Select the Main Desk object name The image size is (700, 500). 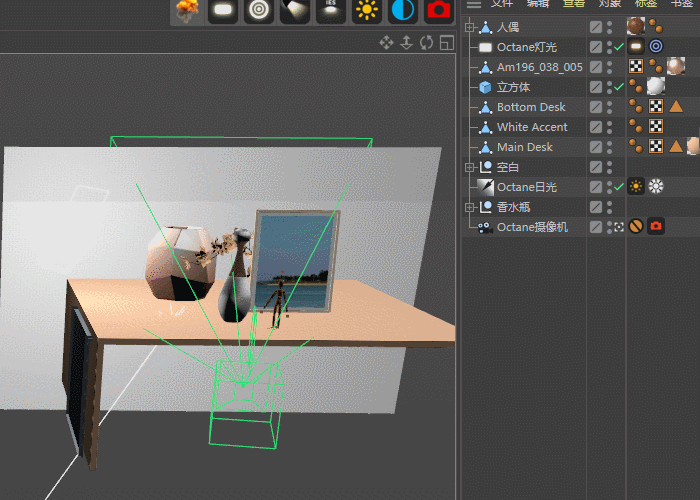click(525, 147)
